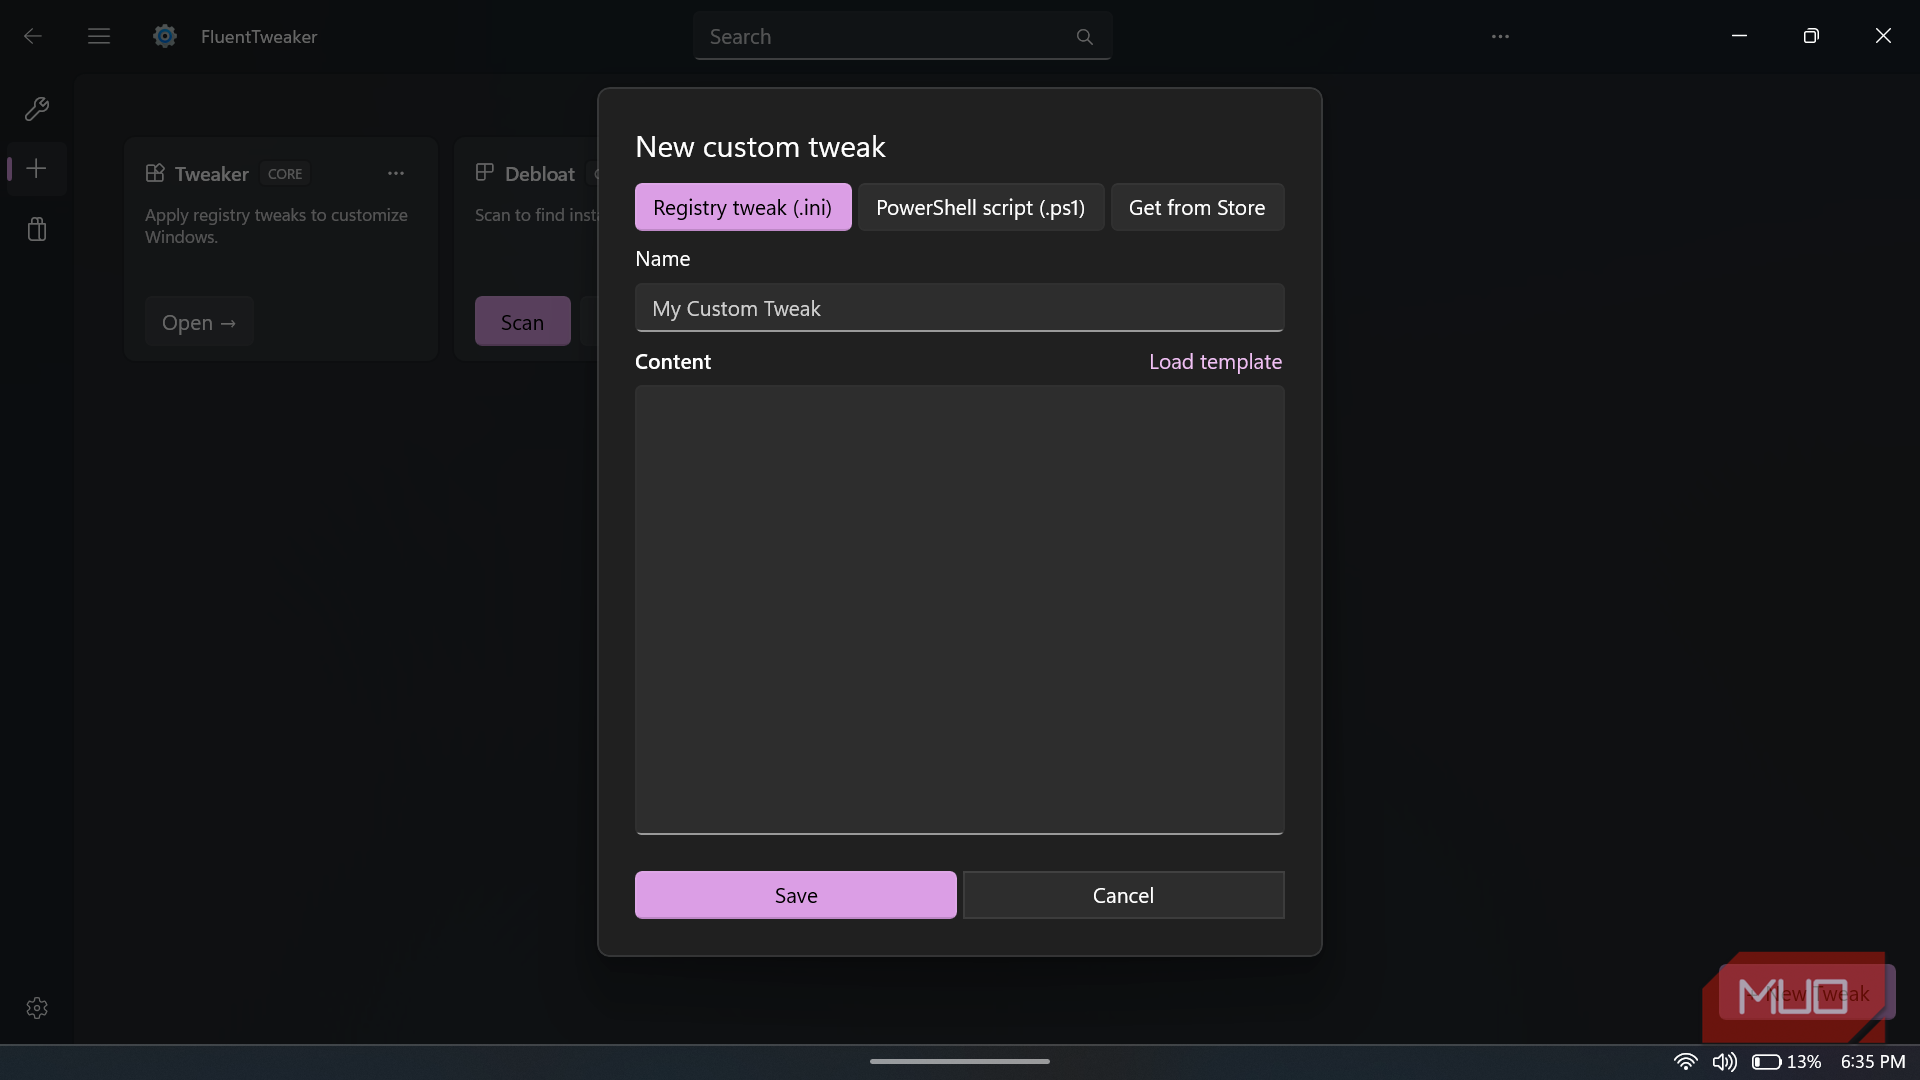1920x1080 pixels.
Task: Open the hamburger navigation menu
Action: tap(98, 36)
